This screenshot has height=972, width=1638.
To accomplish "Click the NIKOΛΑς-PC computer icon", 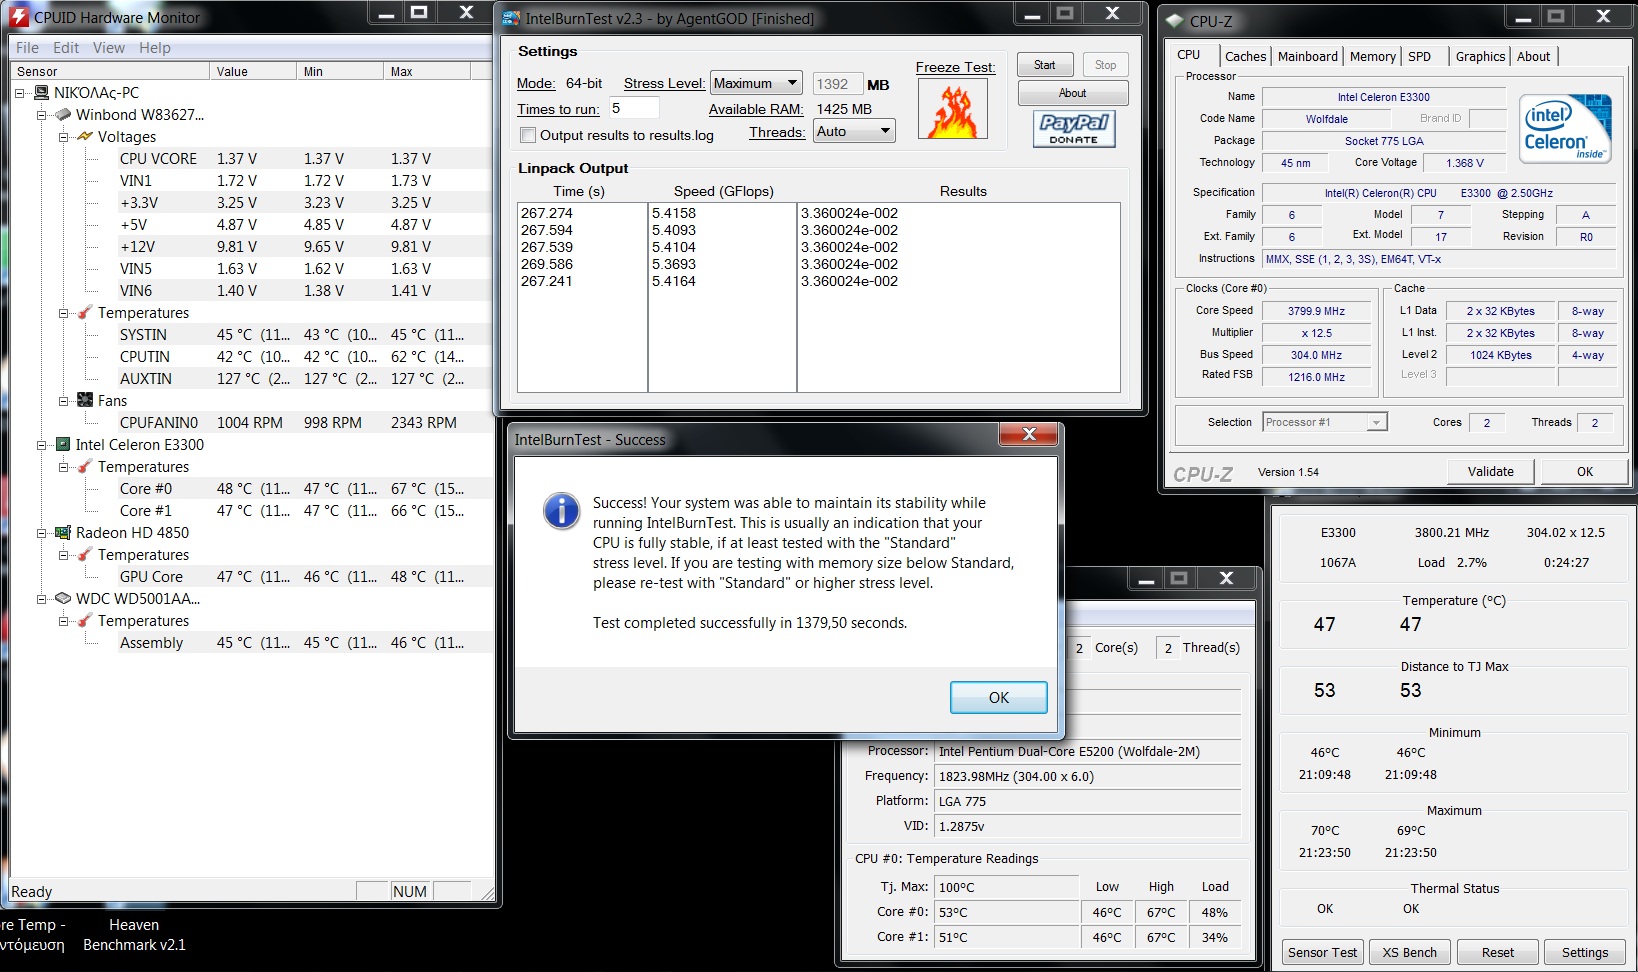I will pyautogui.click(x=41, y=93).
